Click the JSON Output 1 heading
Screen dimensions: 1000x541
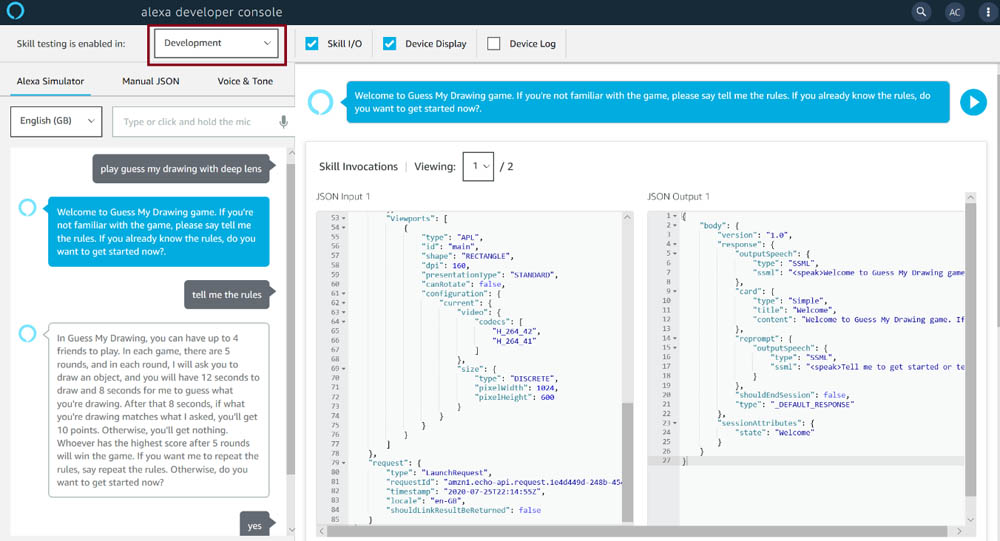678,196
